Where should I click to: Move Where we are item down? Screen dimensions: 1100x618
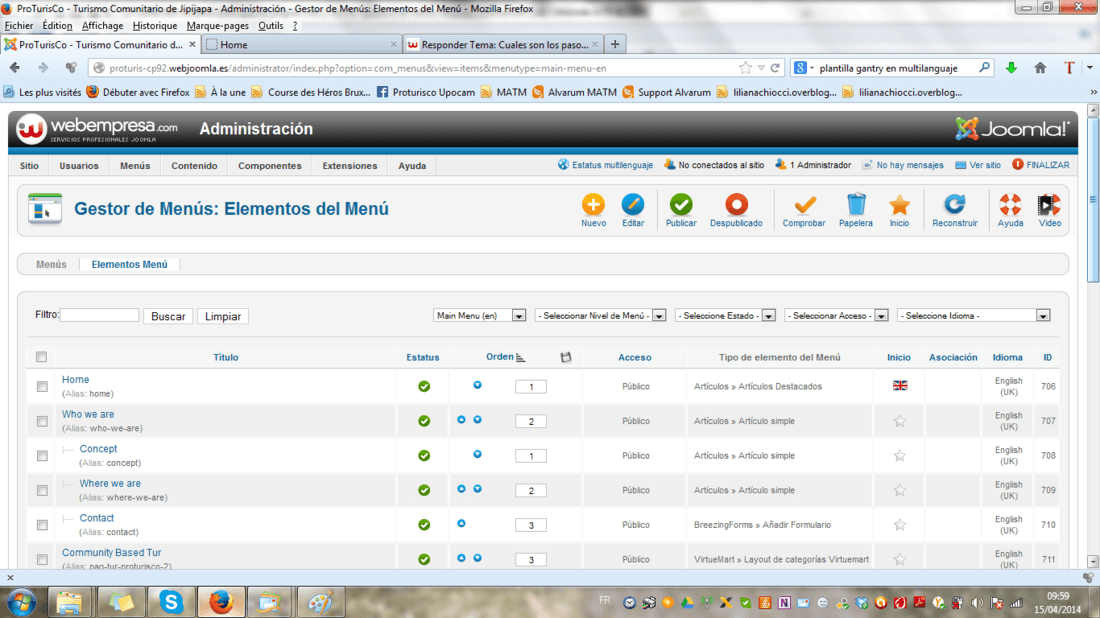(x=477, y=489)
